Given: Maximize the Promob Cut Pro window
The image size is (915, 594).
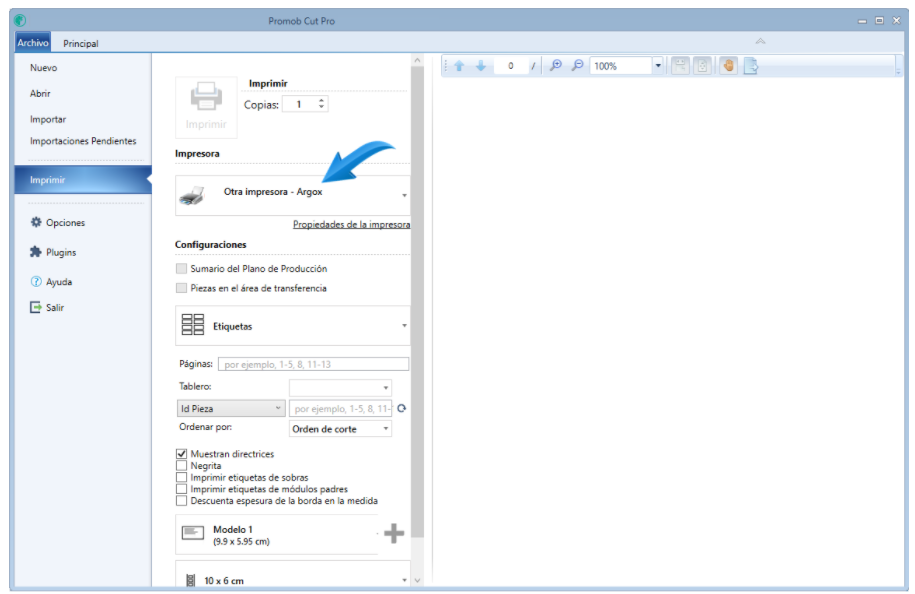Looking at the screenshot, I should (879, 20).
